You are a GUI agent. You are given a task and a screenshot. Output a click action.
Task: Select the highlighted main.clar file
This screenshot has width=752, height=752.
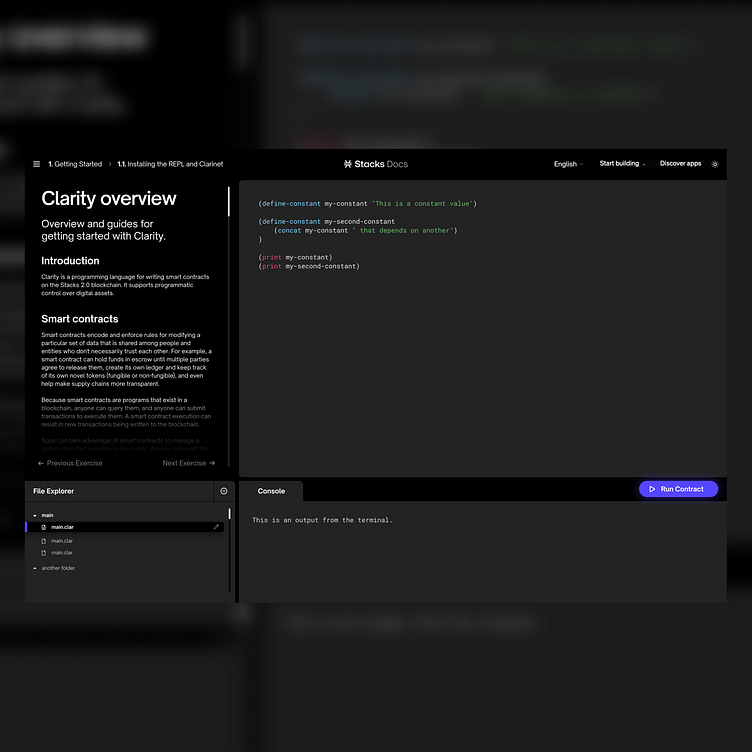125,527
